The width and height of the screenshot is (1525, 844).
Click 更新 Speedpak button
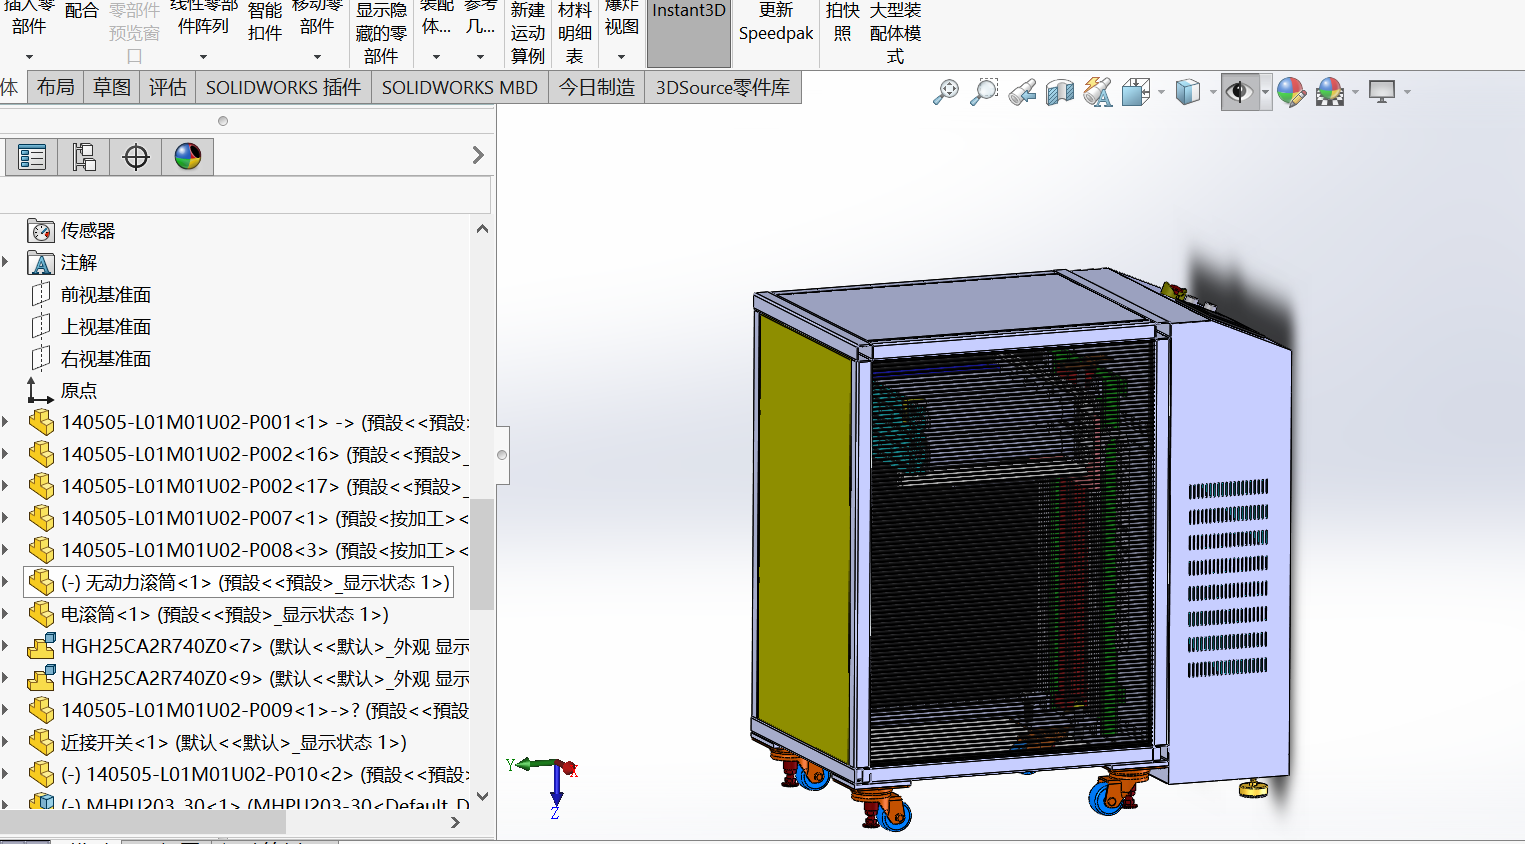[776, 24]
